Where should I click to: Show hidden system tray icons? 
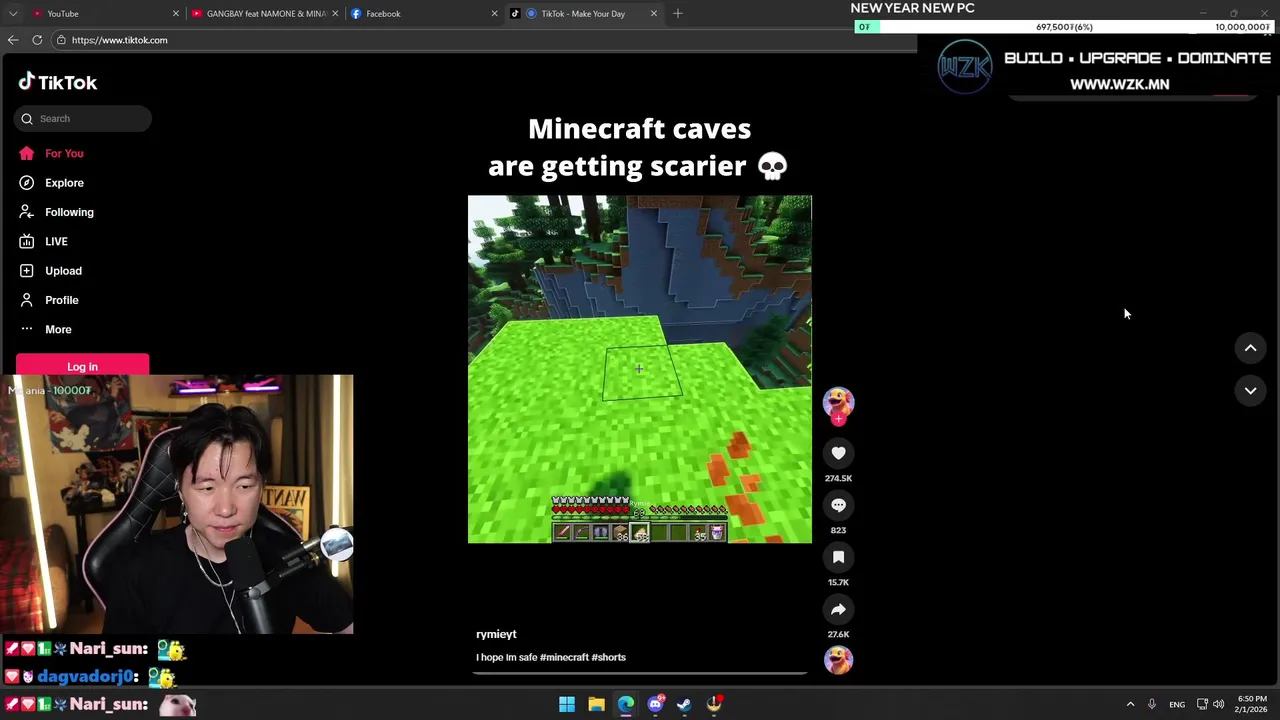pos(1131,704)
